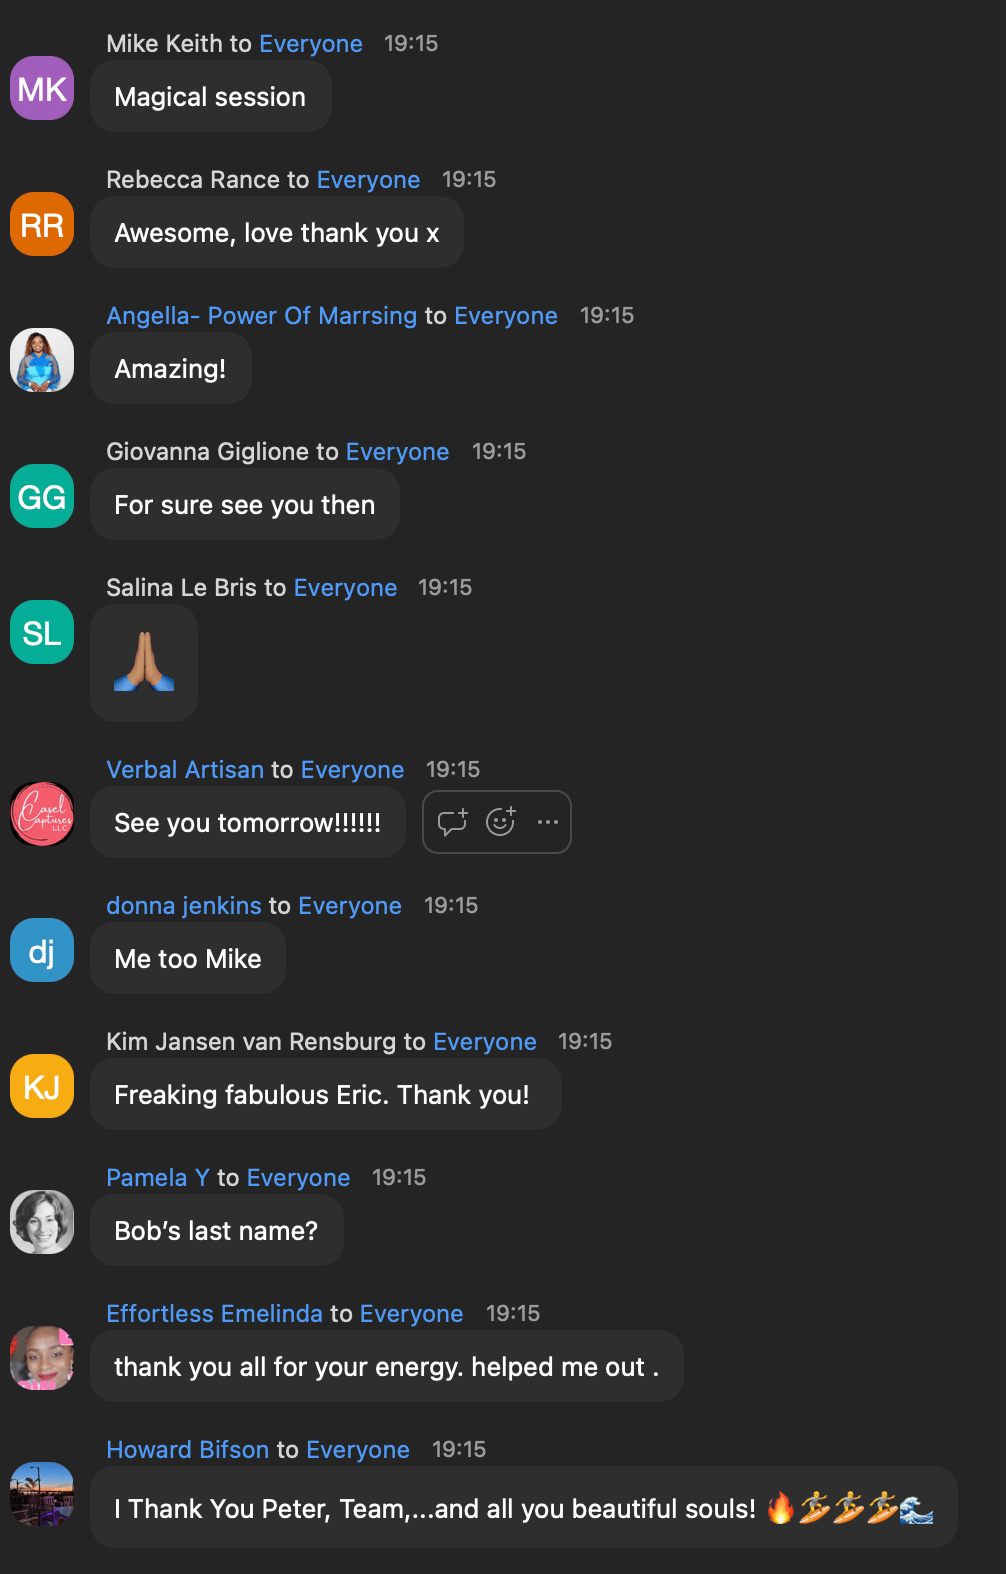Image resolution: width=1006 pixels, height=1574 pixels.
Task: Click reply-in-thread icon beside Verbal Artisan's message
Action: coord(452,822)
